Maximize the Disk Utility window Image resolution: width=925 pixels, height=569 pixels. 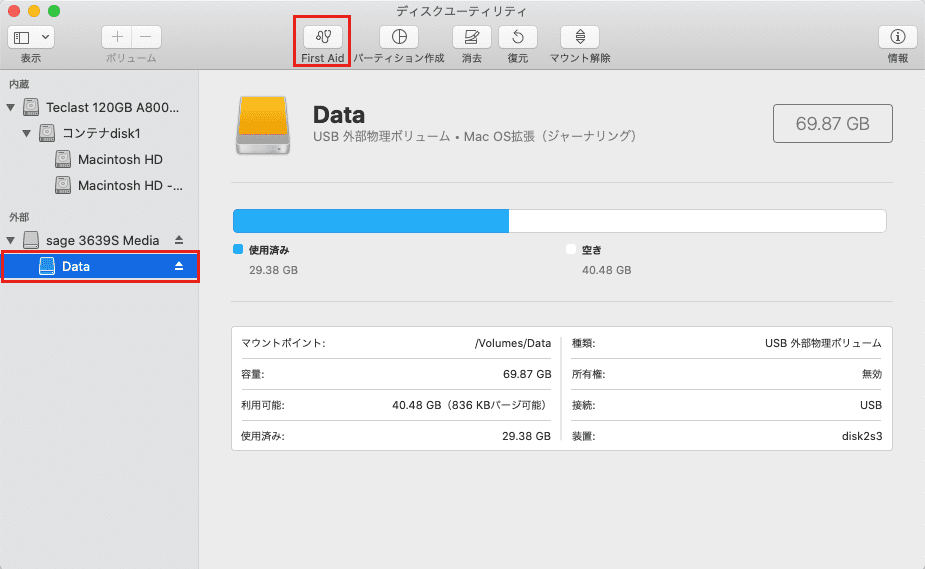click(54, 11)
